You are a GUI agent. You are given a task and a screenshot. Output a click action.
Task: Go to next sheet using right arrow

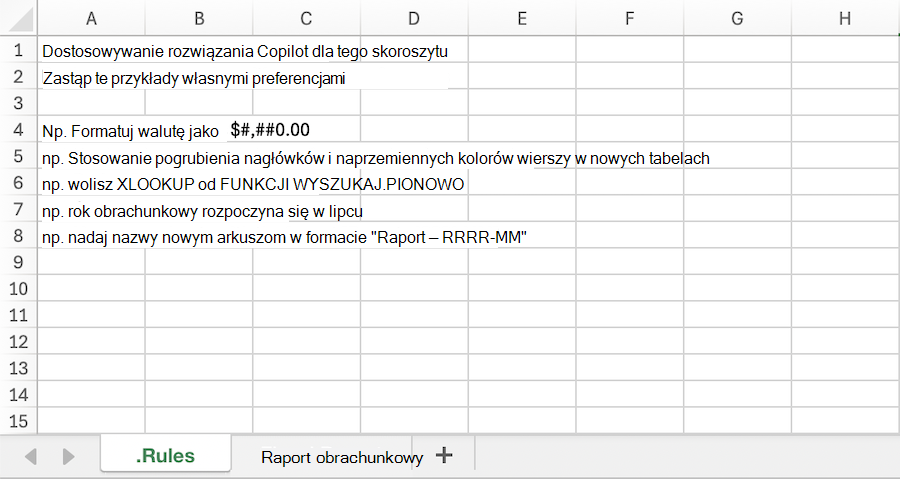pos(68,457)
